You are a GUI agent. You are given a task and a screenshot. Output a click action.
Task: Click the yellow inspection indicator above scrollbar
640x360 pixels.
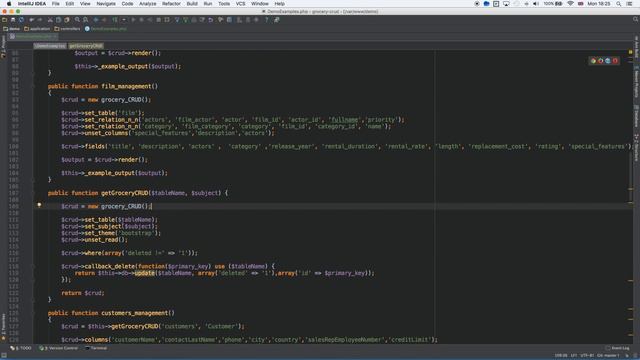630,52
